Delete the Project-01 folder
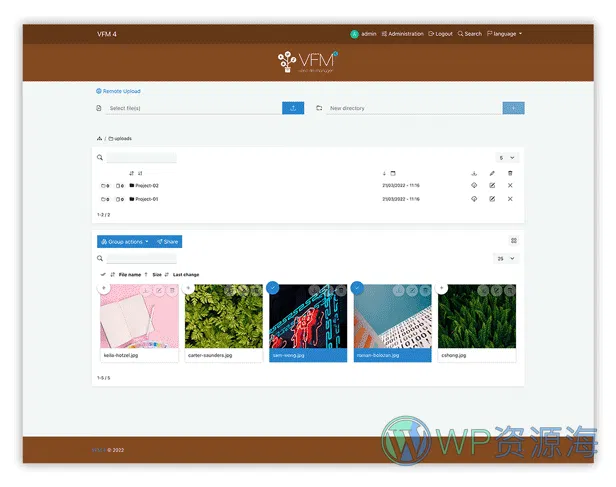Screen dimensions: 616x487 [x=510, y=199]
